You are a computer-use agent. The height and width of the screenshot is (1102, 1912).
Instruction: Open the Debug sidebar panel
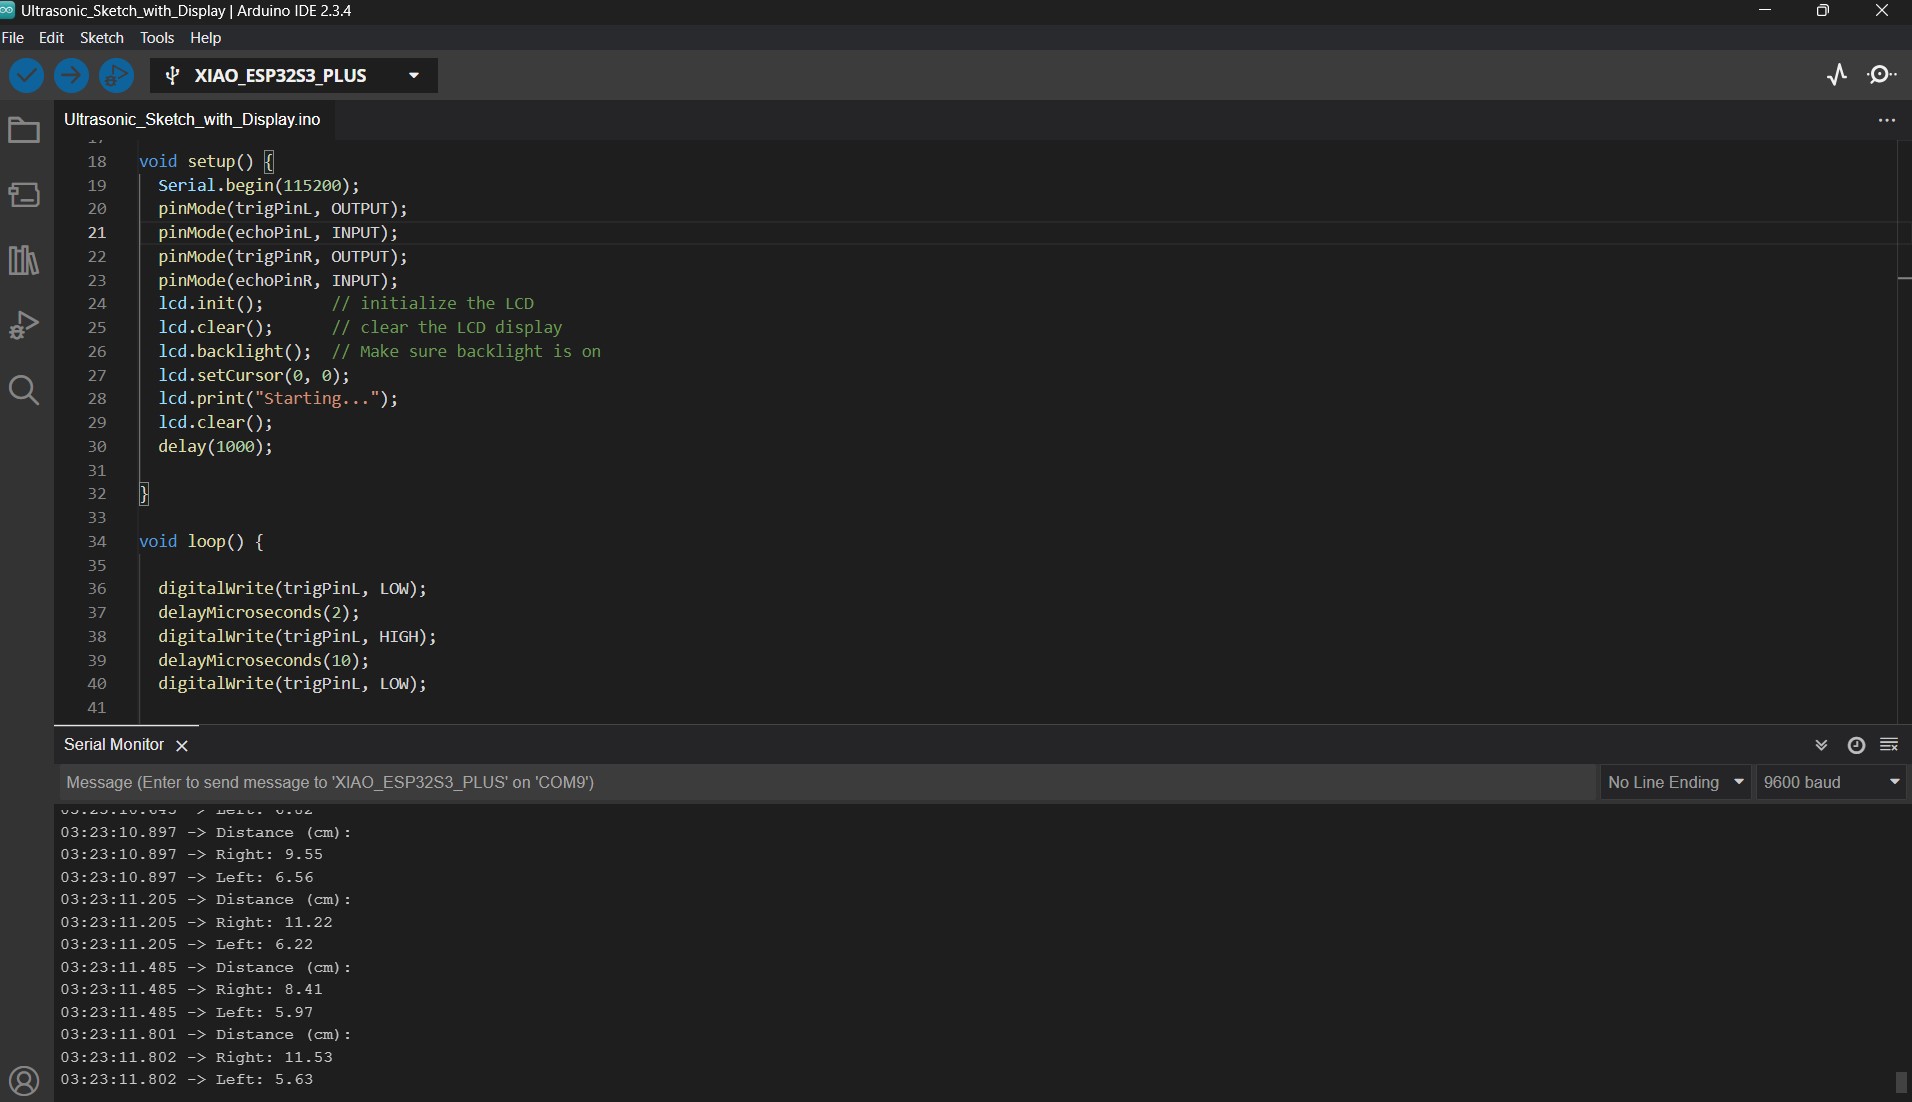tap(24, 325)
